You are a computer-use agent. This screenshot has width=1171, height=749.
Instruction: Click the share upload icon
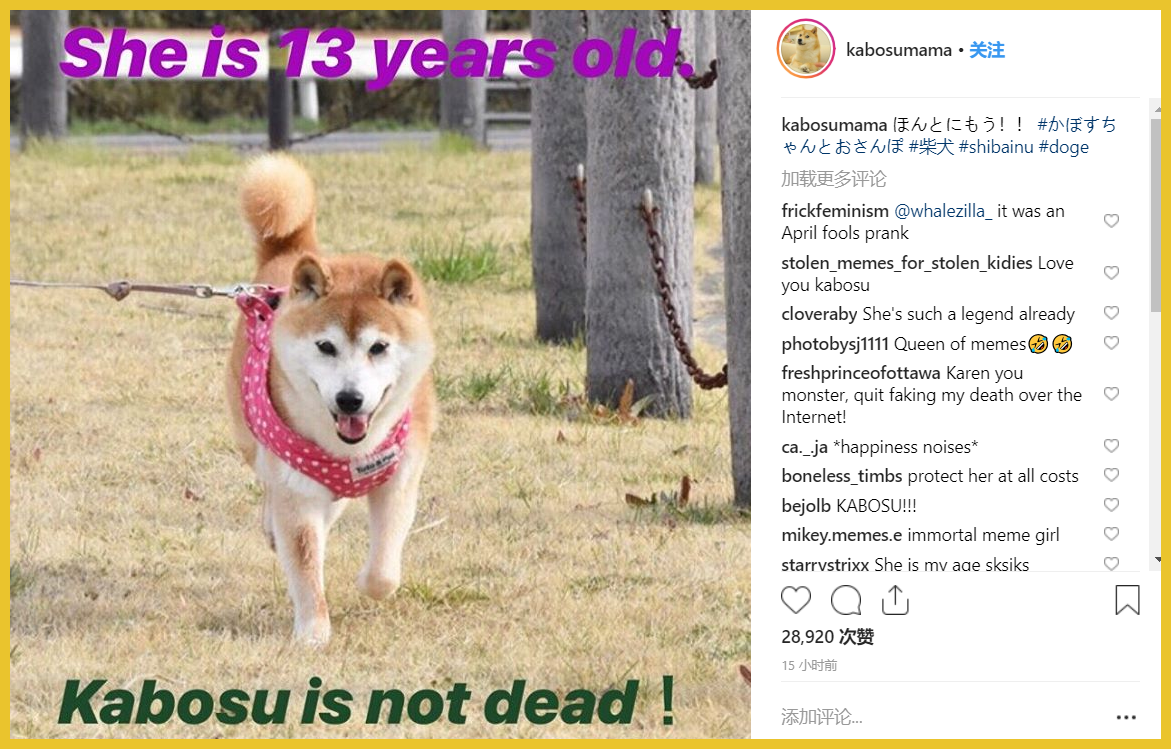coord(895,600)
